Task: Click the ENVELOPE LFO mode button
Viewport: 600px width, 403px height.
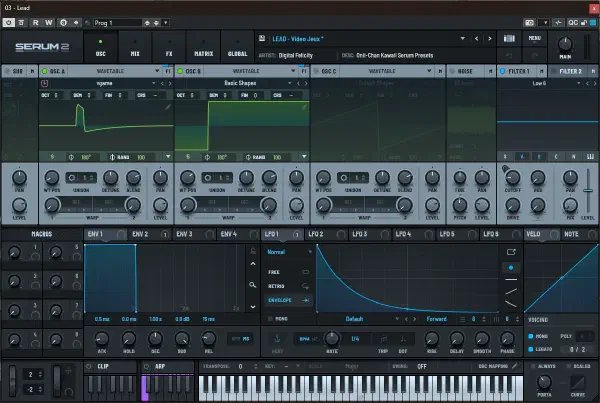Action: (288, 300)
